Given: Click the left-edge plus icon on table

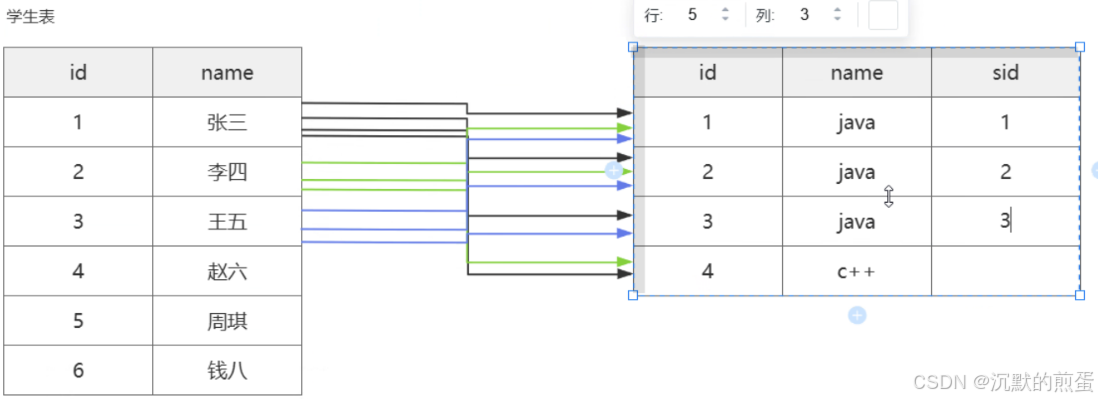Looking at the screenshot, I should [613, 170].
